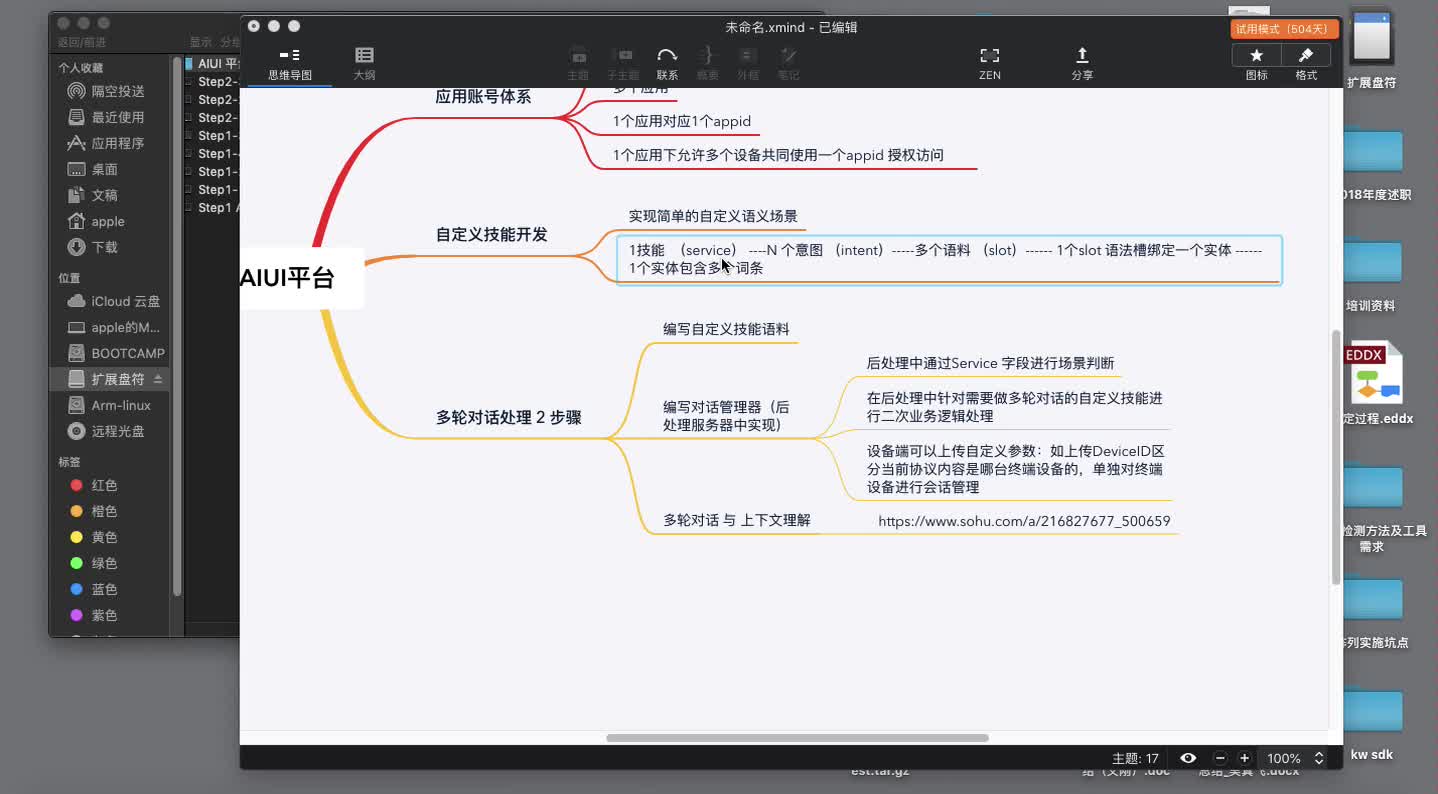Select the 后处理中通过Service 字段进行场景判断 topic

coord(990,363)
